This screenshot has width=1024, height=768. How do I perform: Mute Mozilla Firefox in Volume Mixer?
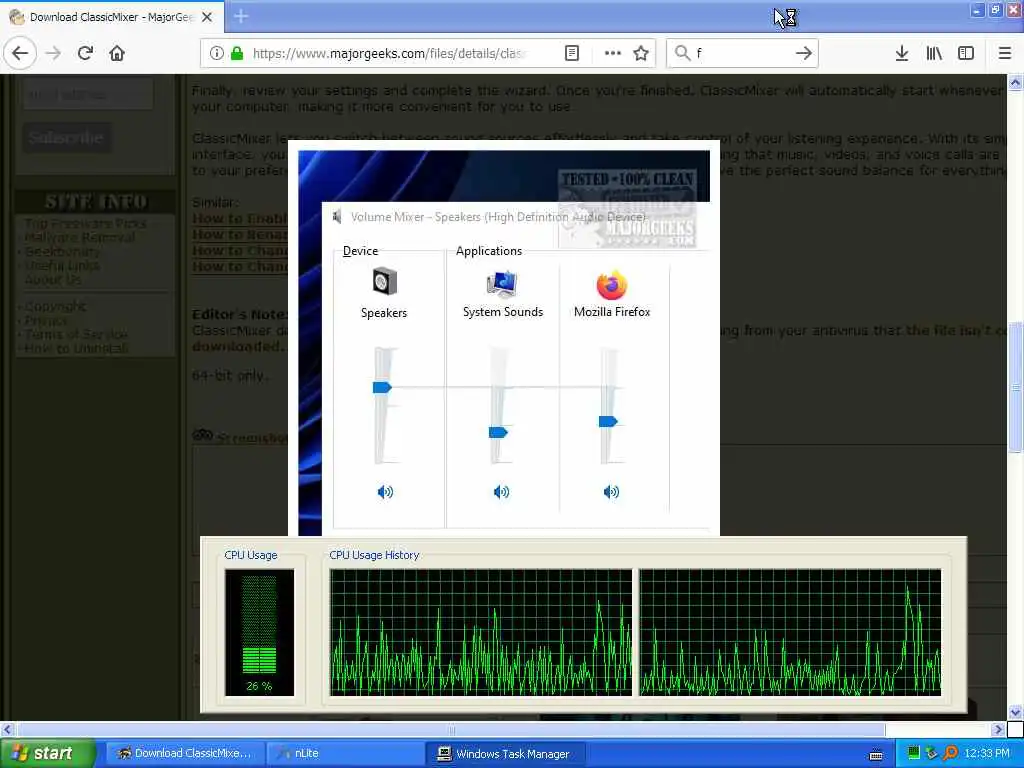pos(611,492)
